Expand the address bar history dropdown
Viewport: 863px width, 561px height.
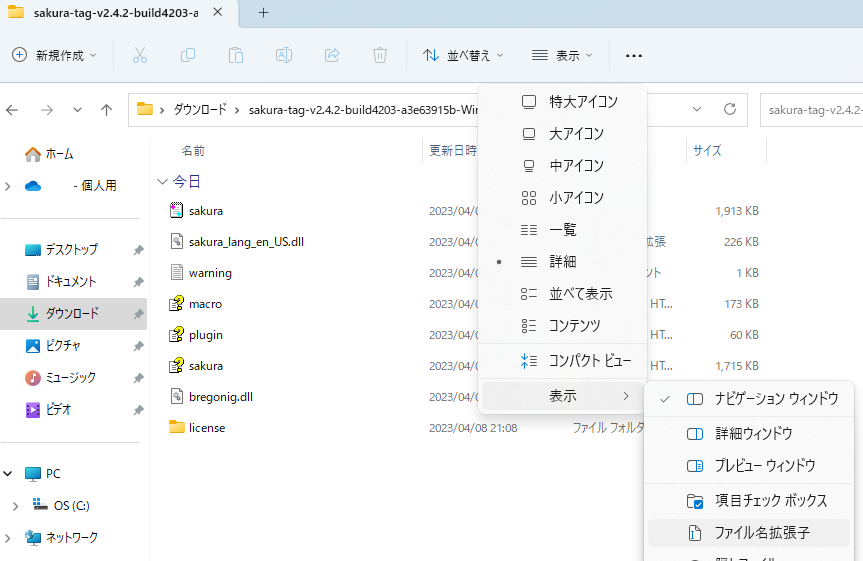[x=697, y=110]
